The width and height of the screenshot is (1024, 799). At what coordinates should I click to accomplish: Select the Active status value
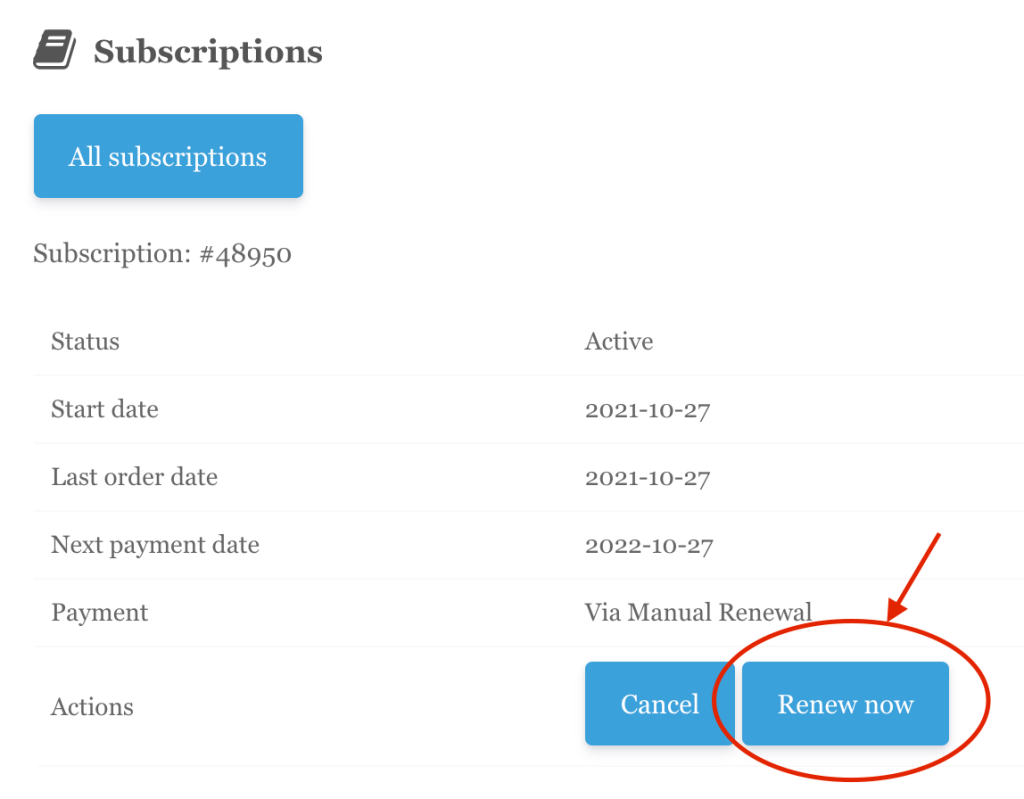tap(618, 341)
